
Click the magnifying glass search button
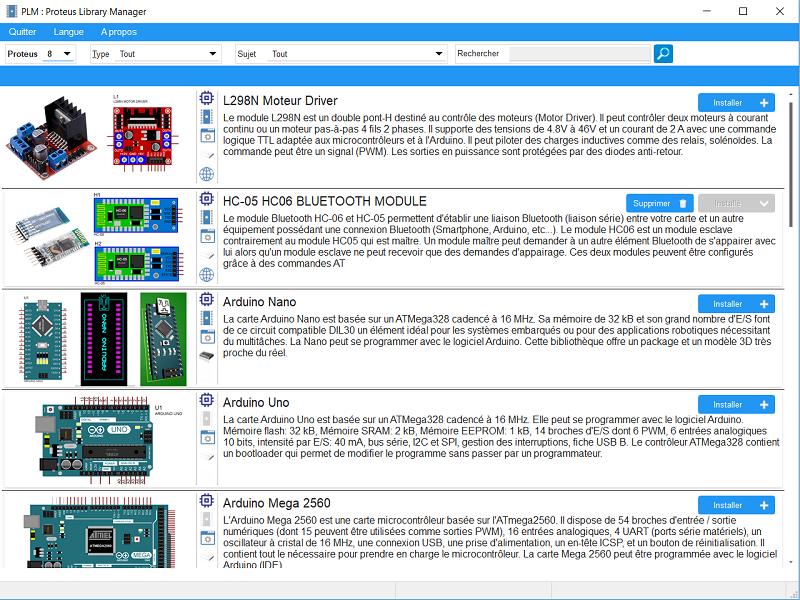[663, 54]
